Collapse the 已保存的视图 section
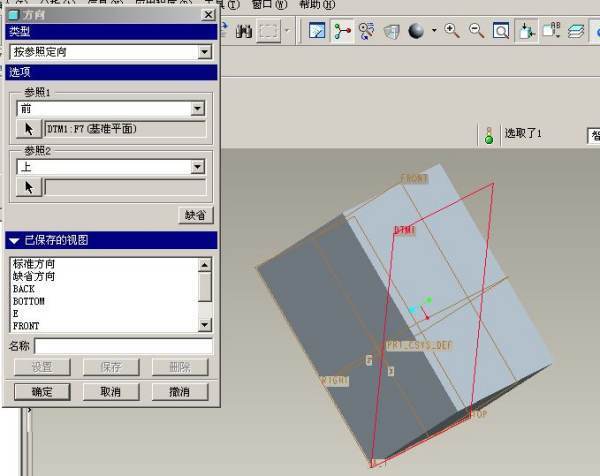The image size is (600, 476). [14, 241]
